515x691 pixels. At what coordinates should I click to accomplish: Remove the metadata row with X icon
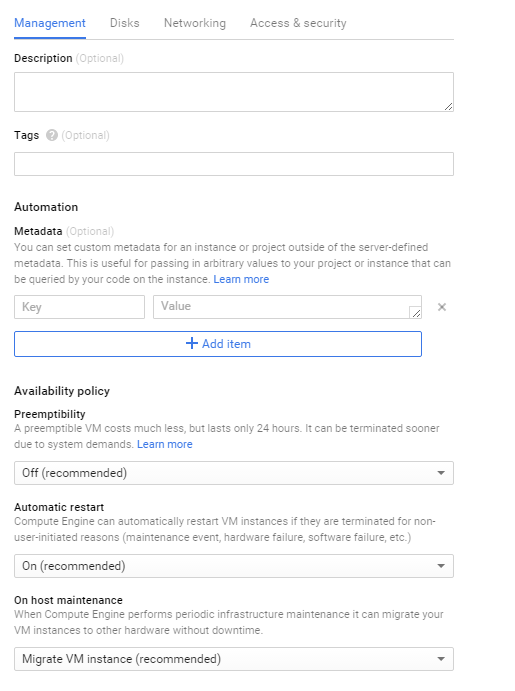tap(442, 307)
